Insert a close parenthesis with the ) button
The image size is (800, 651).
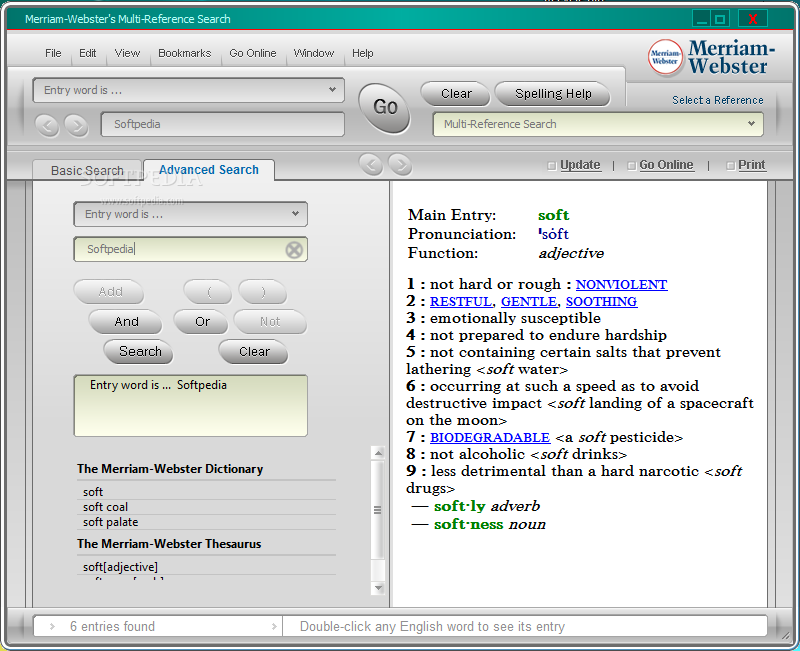[263, 292]
